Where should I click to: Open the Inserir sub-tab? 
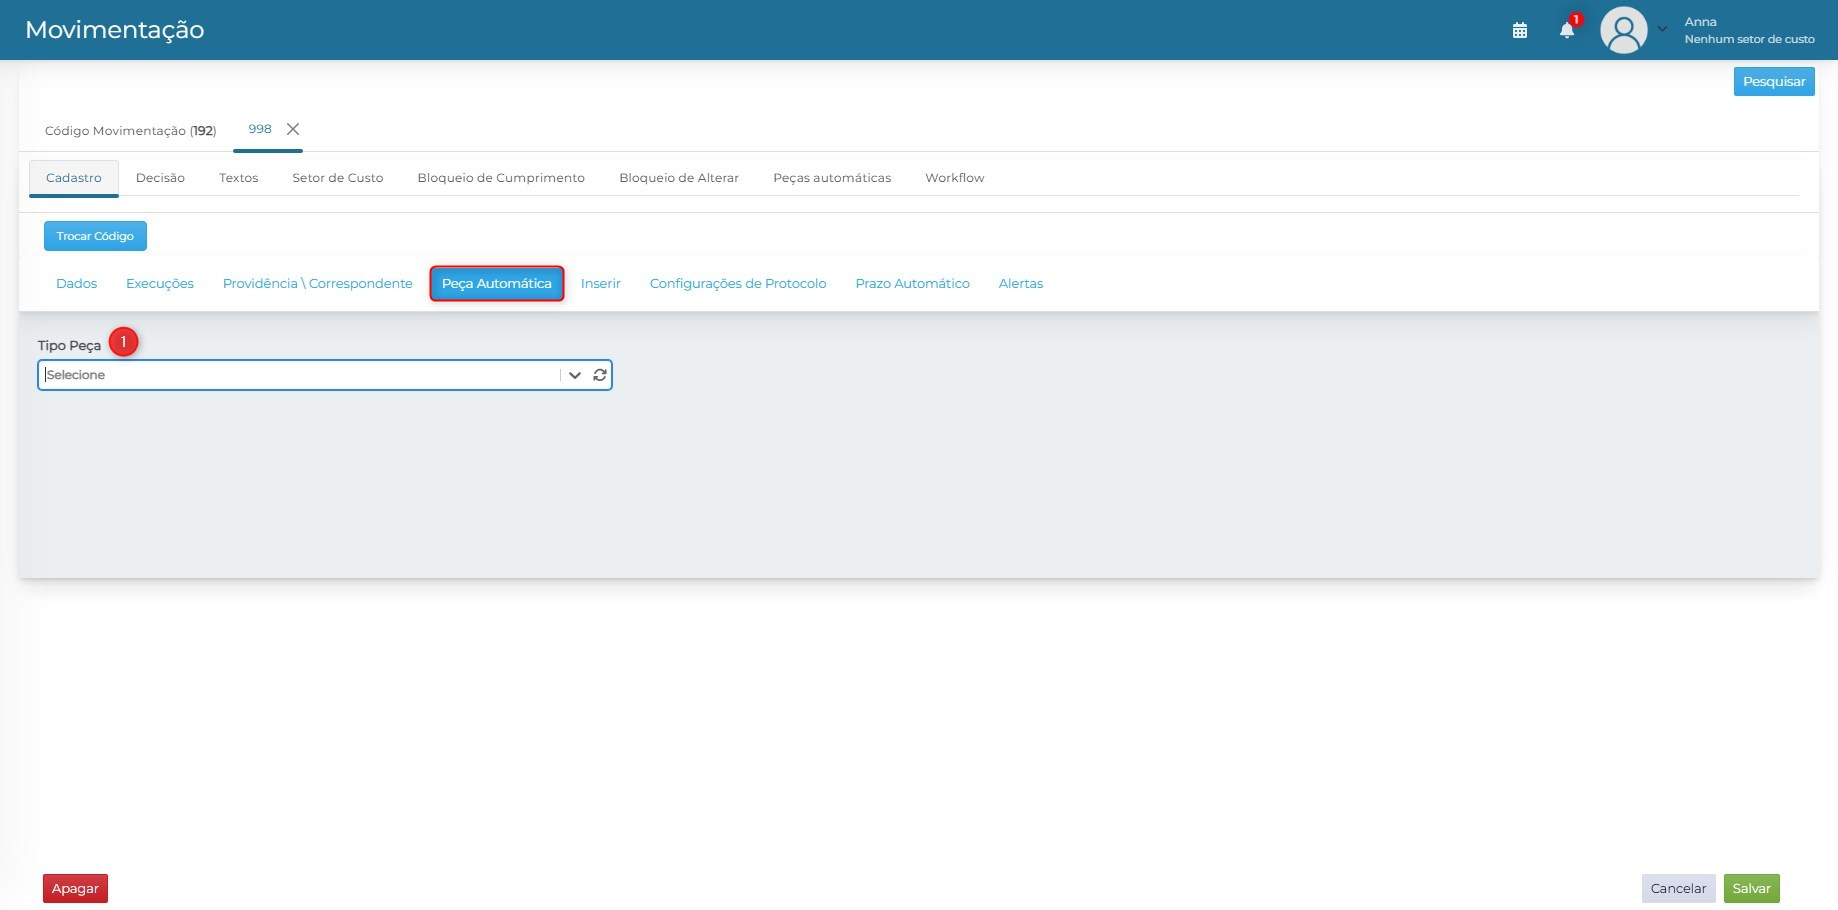601,284
